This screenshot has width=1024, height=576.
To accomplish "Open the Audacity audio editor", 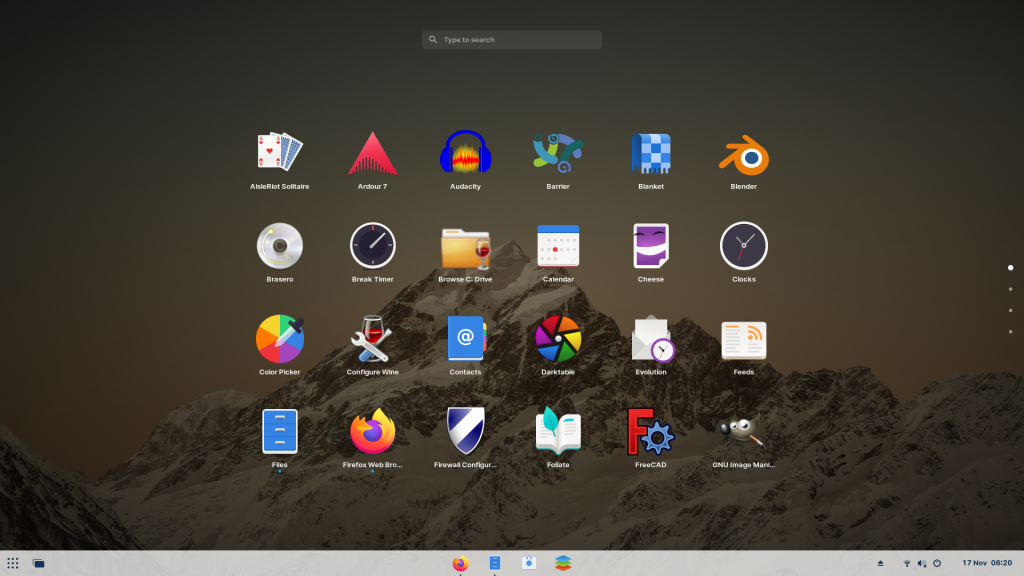I will (465, 153).
